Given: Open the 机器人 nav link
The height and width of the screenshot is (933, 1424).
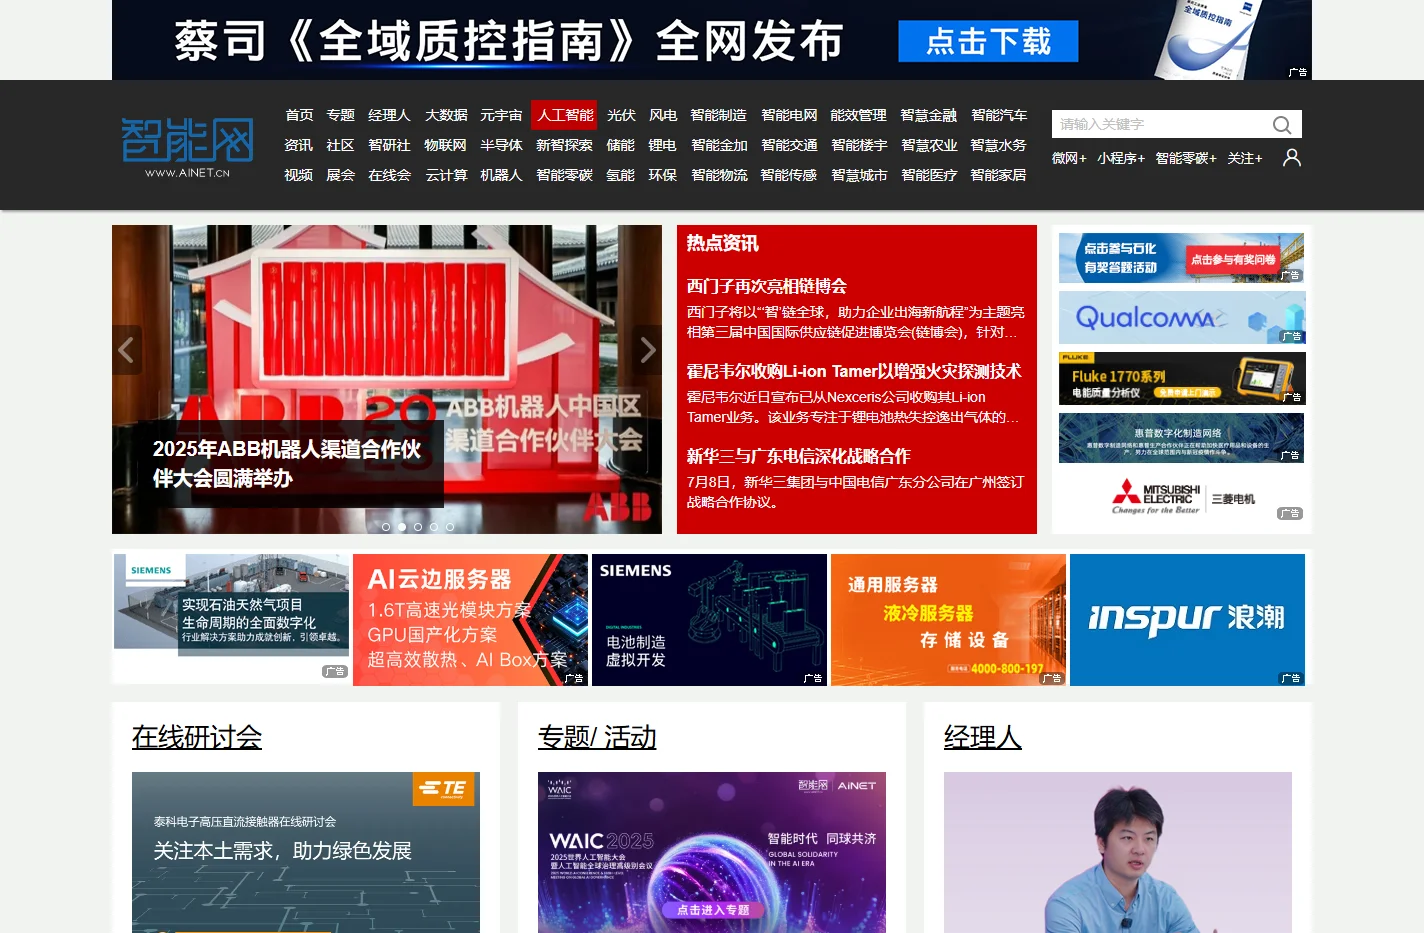Looking at the screenshot, I should point(501,175).
